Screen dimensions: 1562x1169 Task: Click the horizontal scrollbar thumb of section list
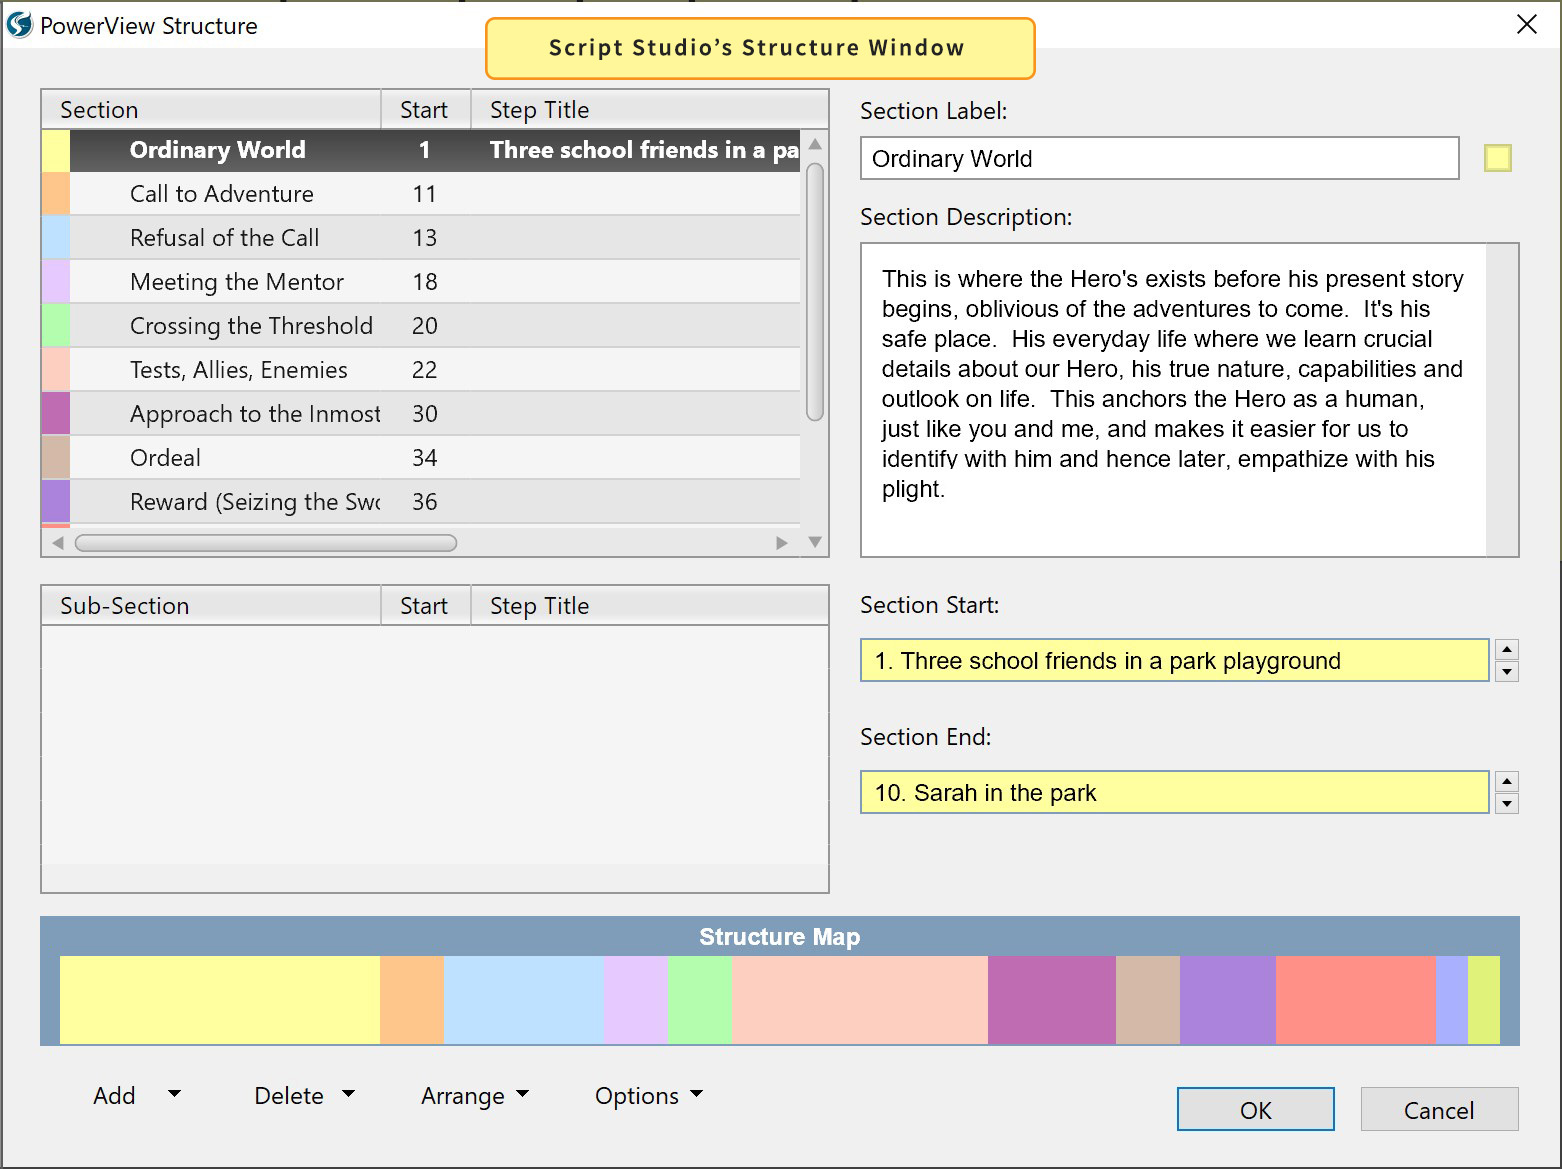click(x=266, y=543)
